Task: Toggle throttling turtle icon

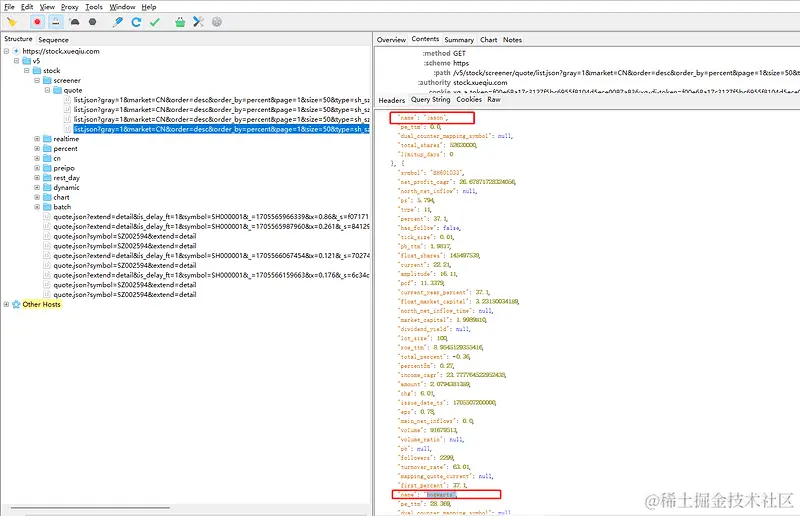Action: 74,22
